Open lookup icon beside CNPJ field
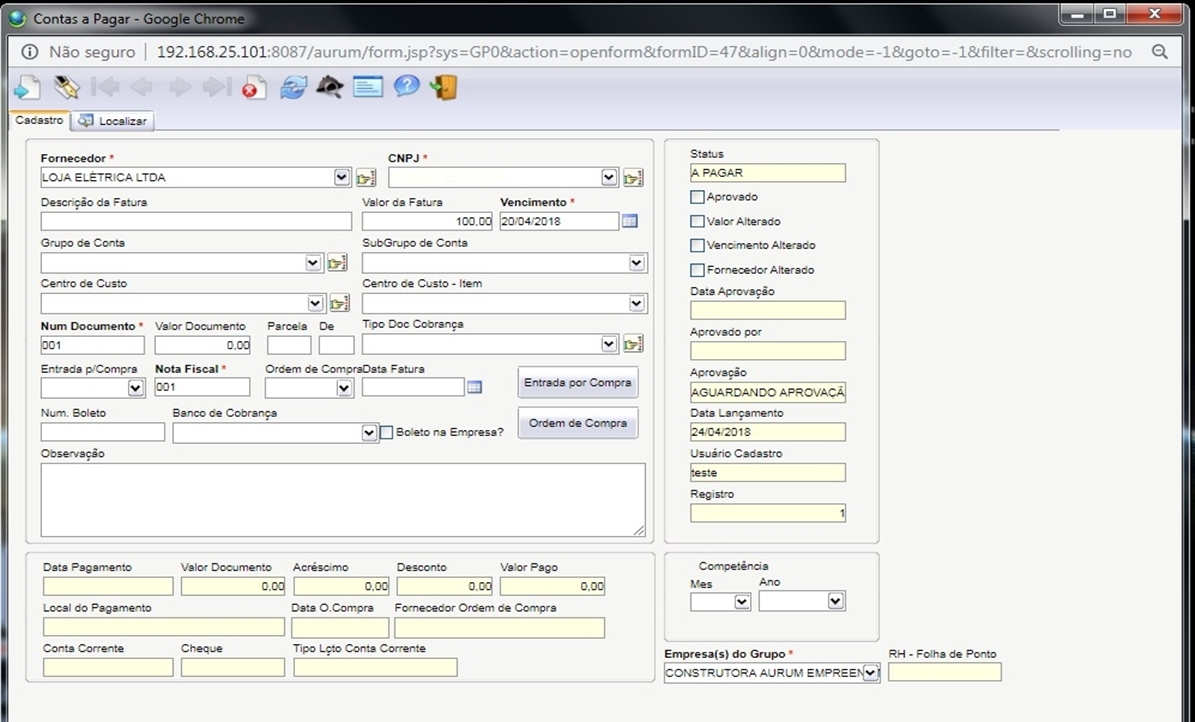1195x722 pixels. pyautogui.click(x=633, y=178)
